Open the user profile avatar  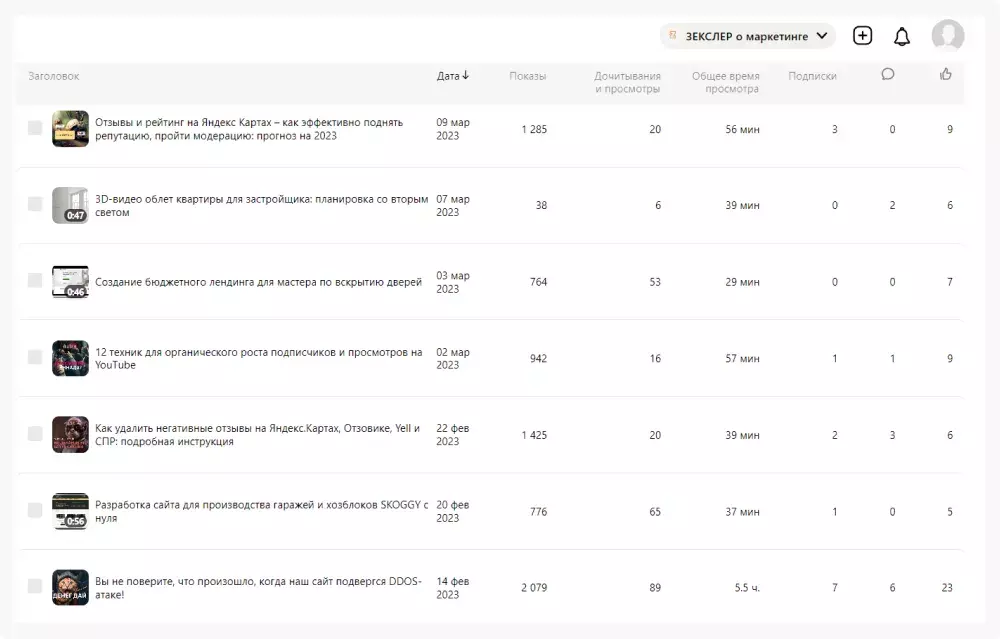pos(947,36)
